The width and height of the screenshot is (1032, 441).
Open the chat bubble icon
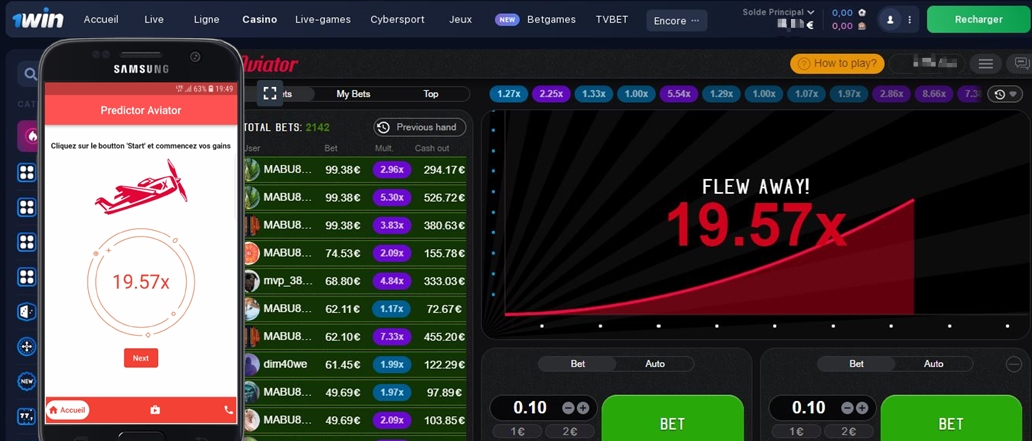[x=1021, y=64]
